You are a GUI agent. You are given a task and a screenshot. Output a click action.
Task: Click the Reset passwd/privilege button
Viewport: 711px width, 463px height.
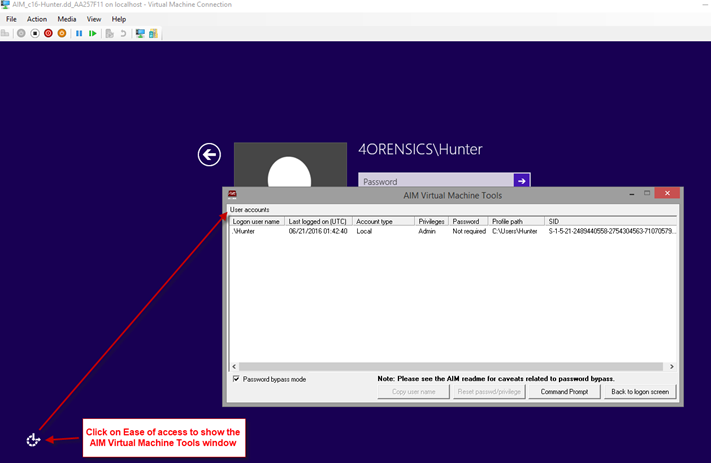click(489, 391)
